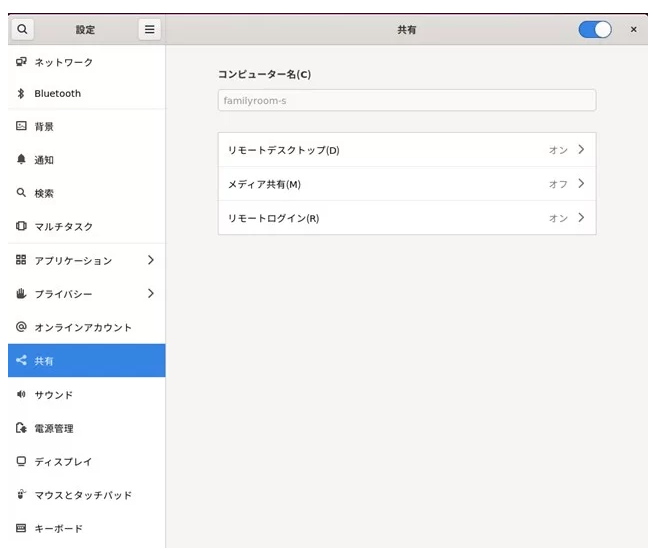Open 電源管理 settings
The image size is (653, 553).
pyautogui.click(x=87, y=428)
